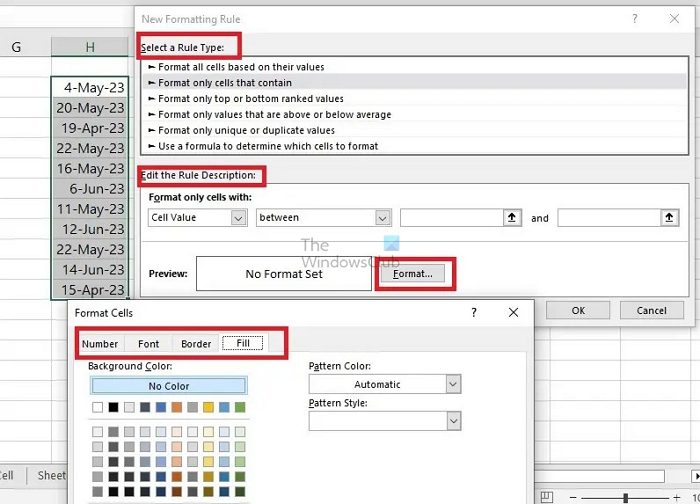Switch to the Font tab
Image resolution: width=700 pixels, height=504 pixels.
[x=148, y=344]
